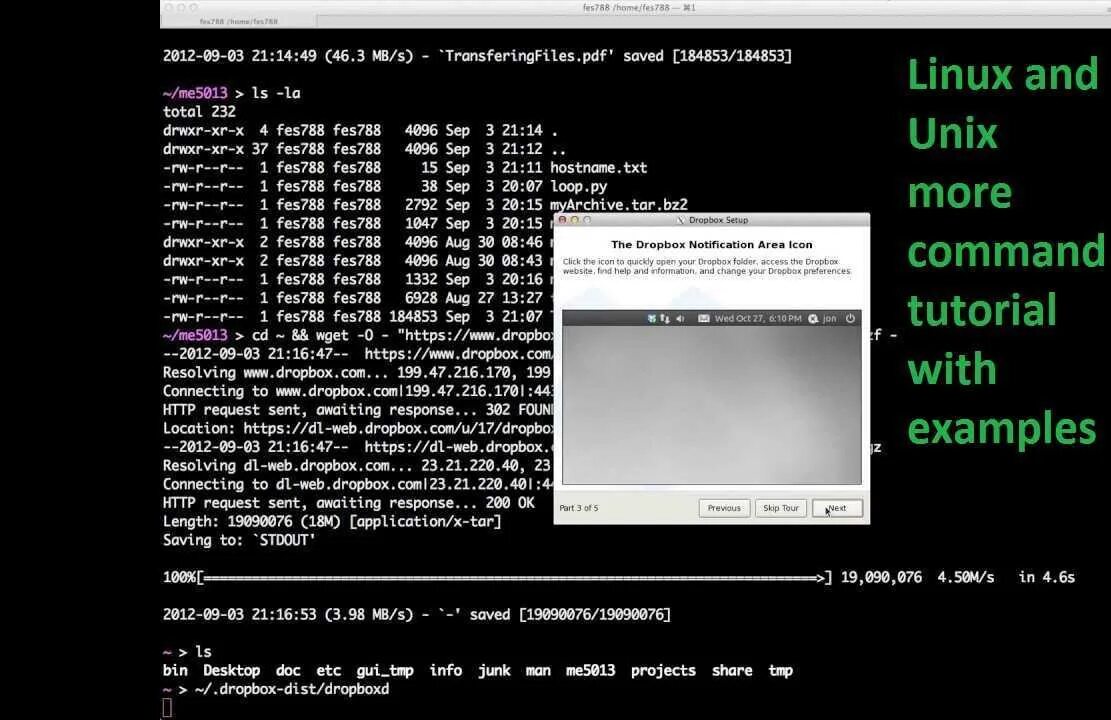The width and height of the screenshot is (1111, 720).
Task: Click 'tmp' in the ls output
Action: coord(781,670)
